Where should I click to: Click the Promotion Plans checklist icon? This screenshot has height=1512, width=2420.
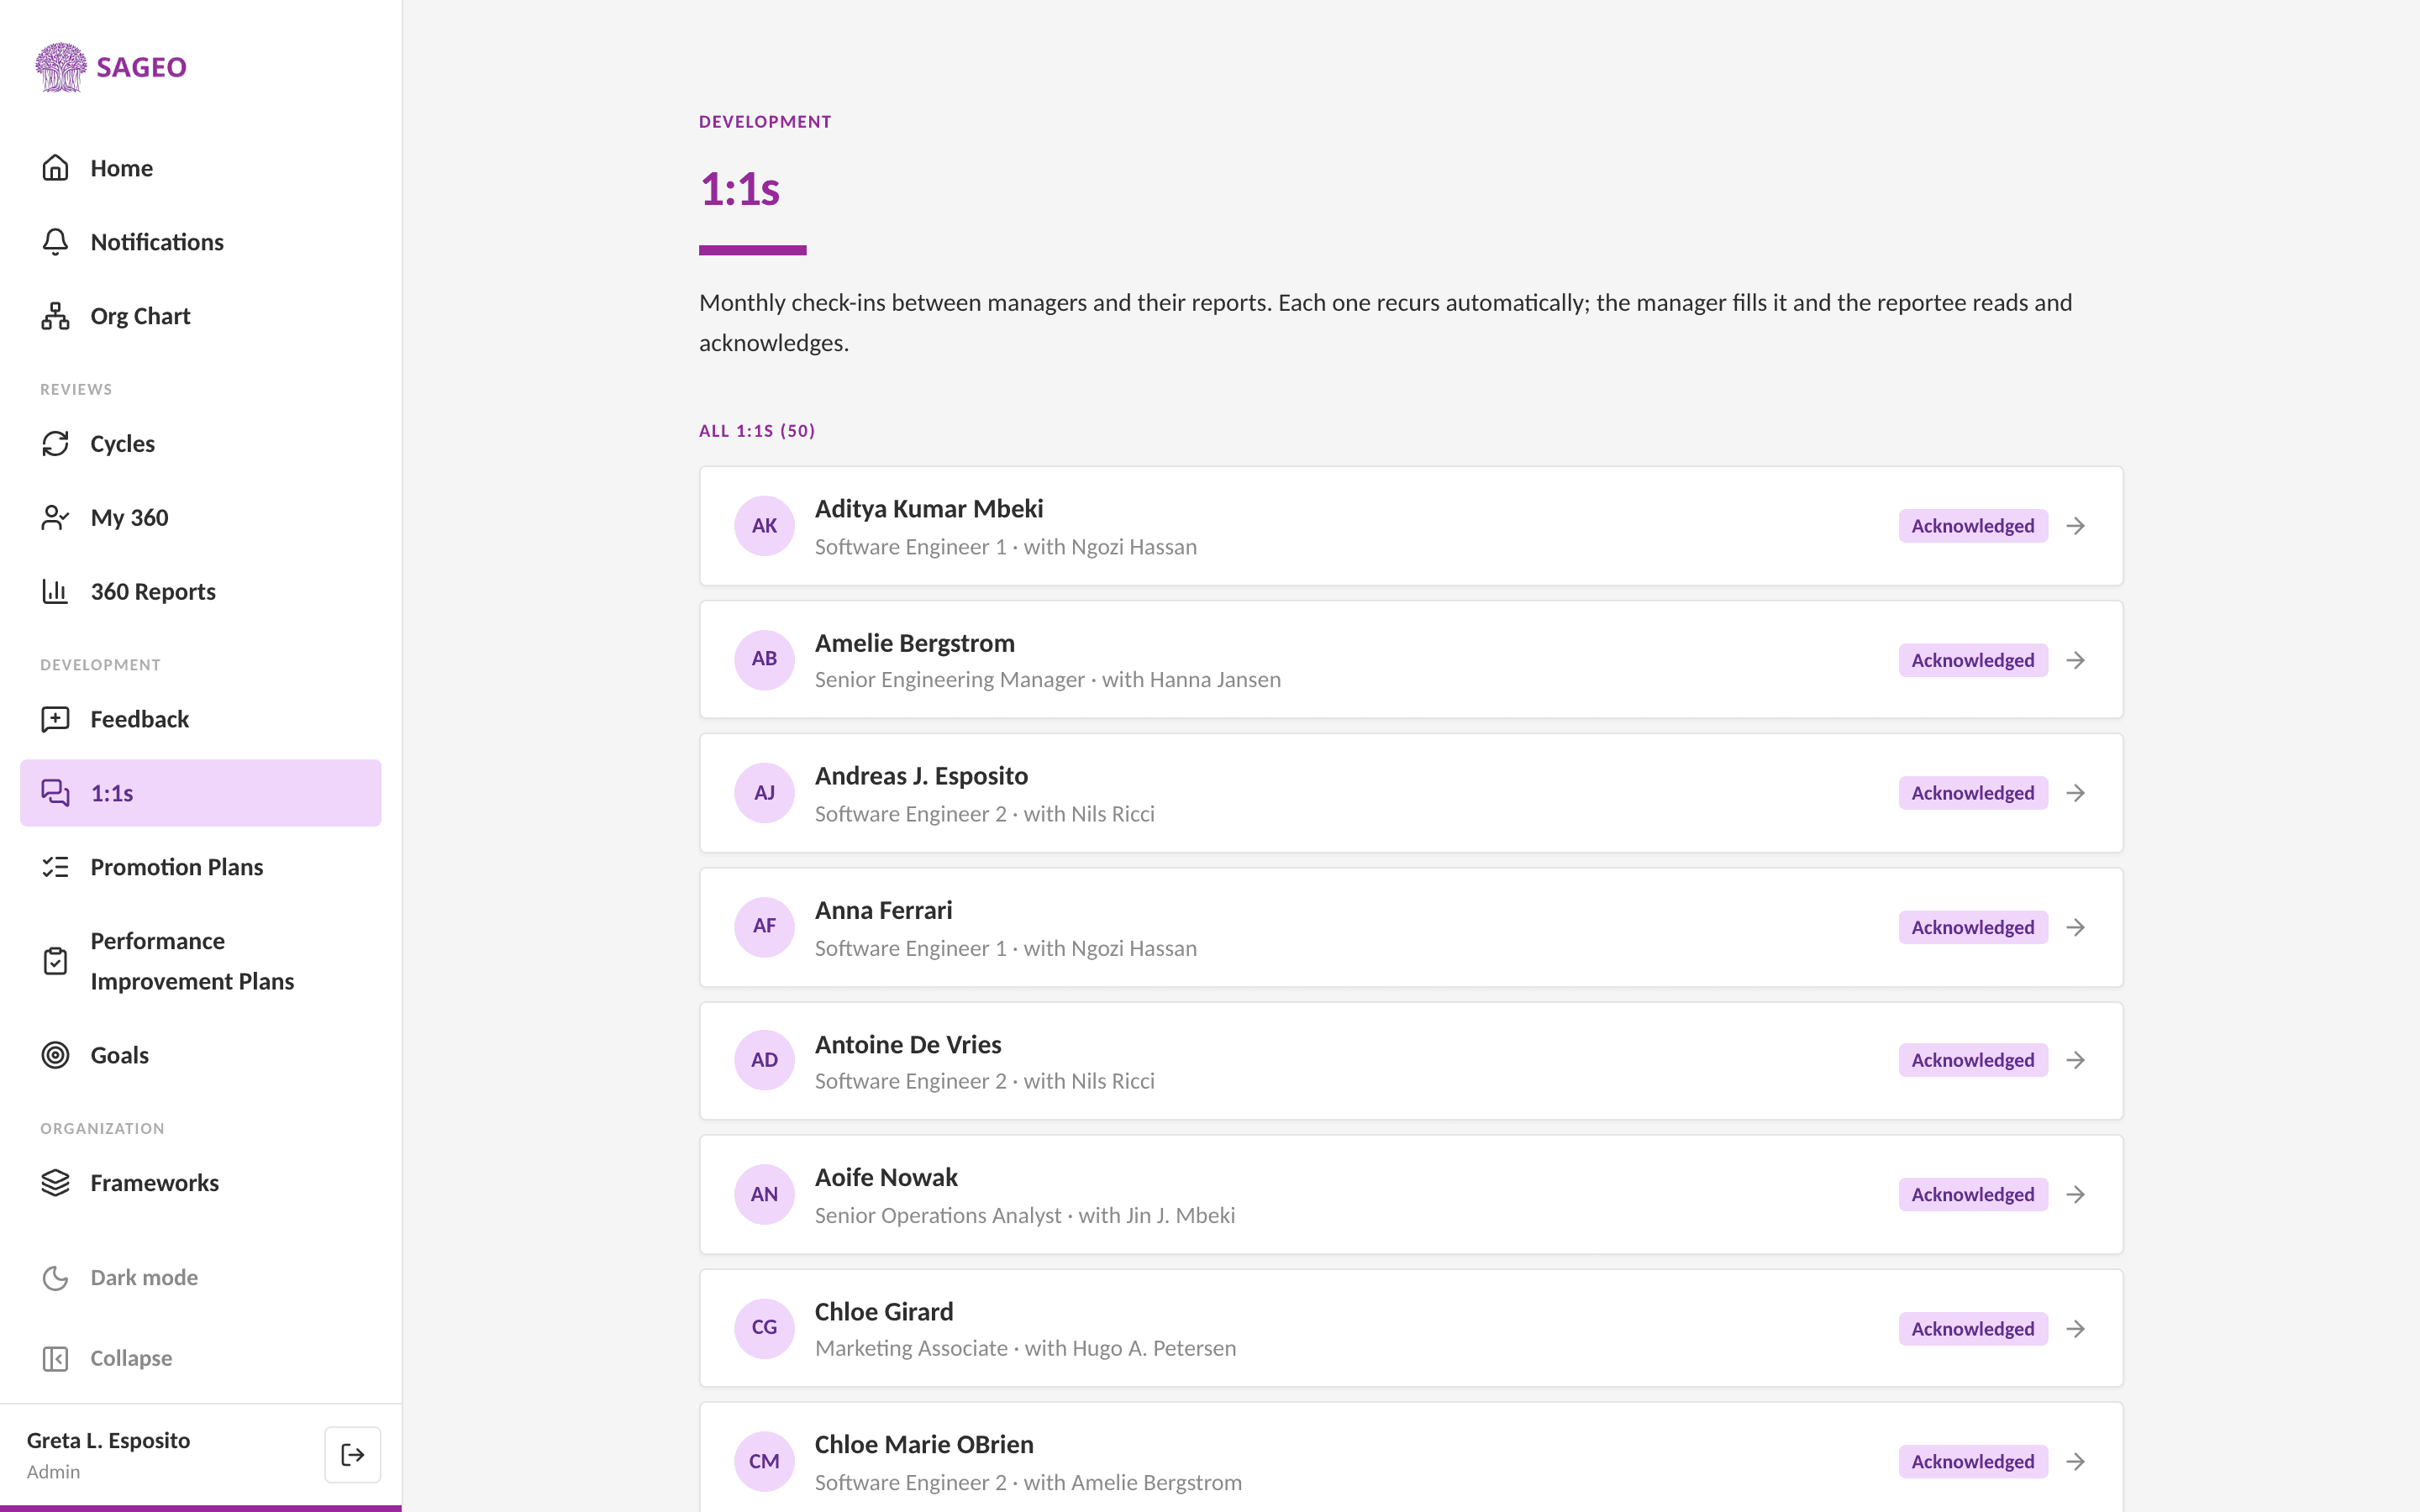[55, 867]
